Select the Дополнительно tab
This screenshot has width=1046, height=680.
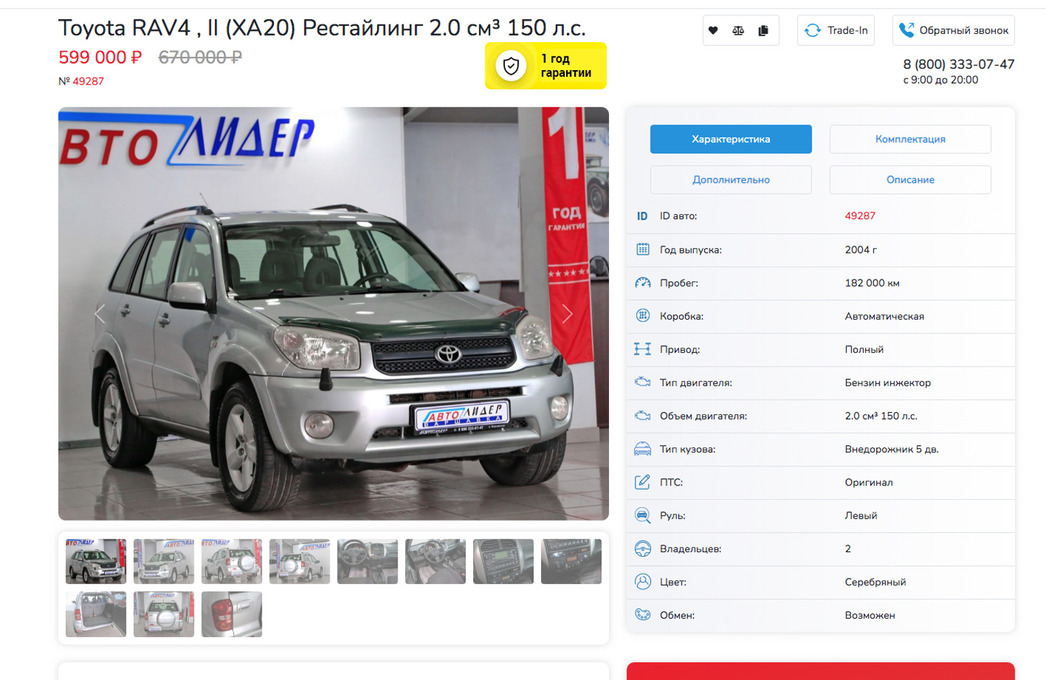pos(730,180)
